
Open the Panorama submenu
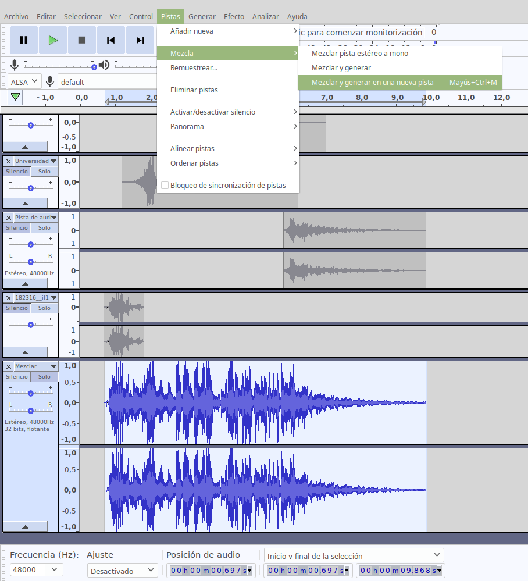point(228,127)
